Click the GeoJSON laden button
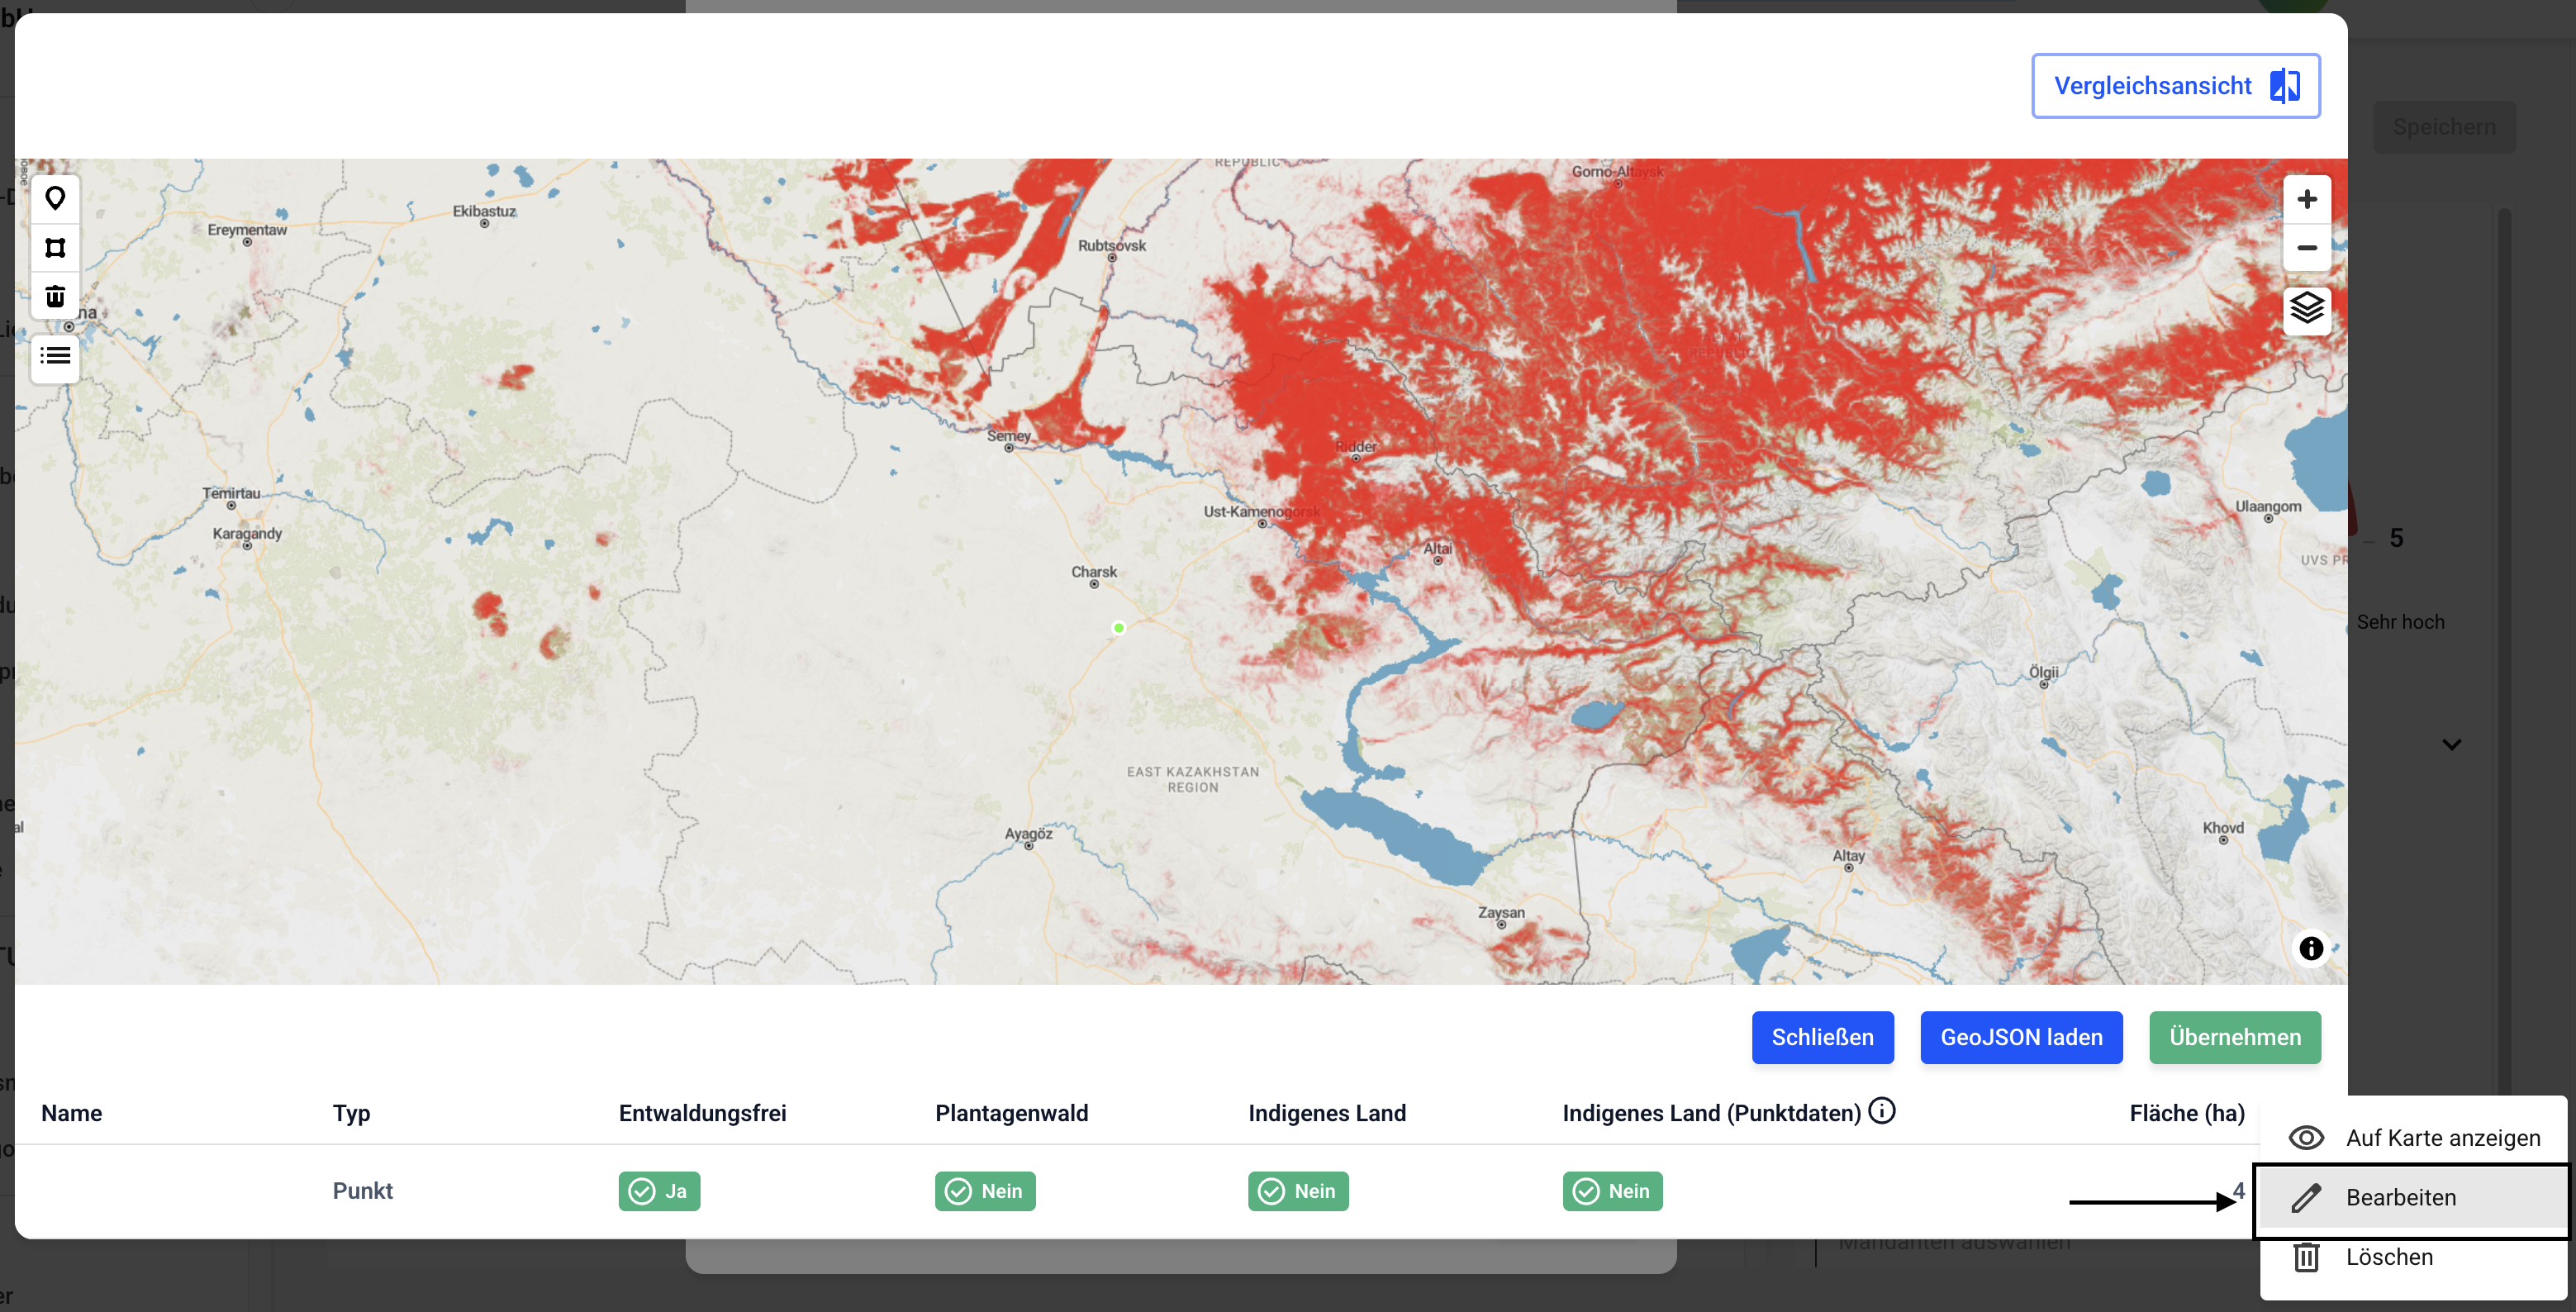2576x1312 pixels. click(2021, 1037)
